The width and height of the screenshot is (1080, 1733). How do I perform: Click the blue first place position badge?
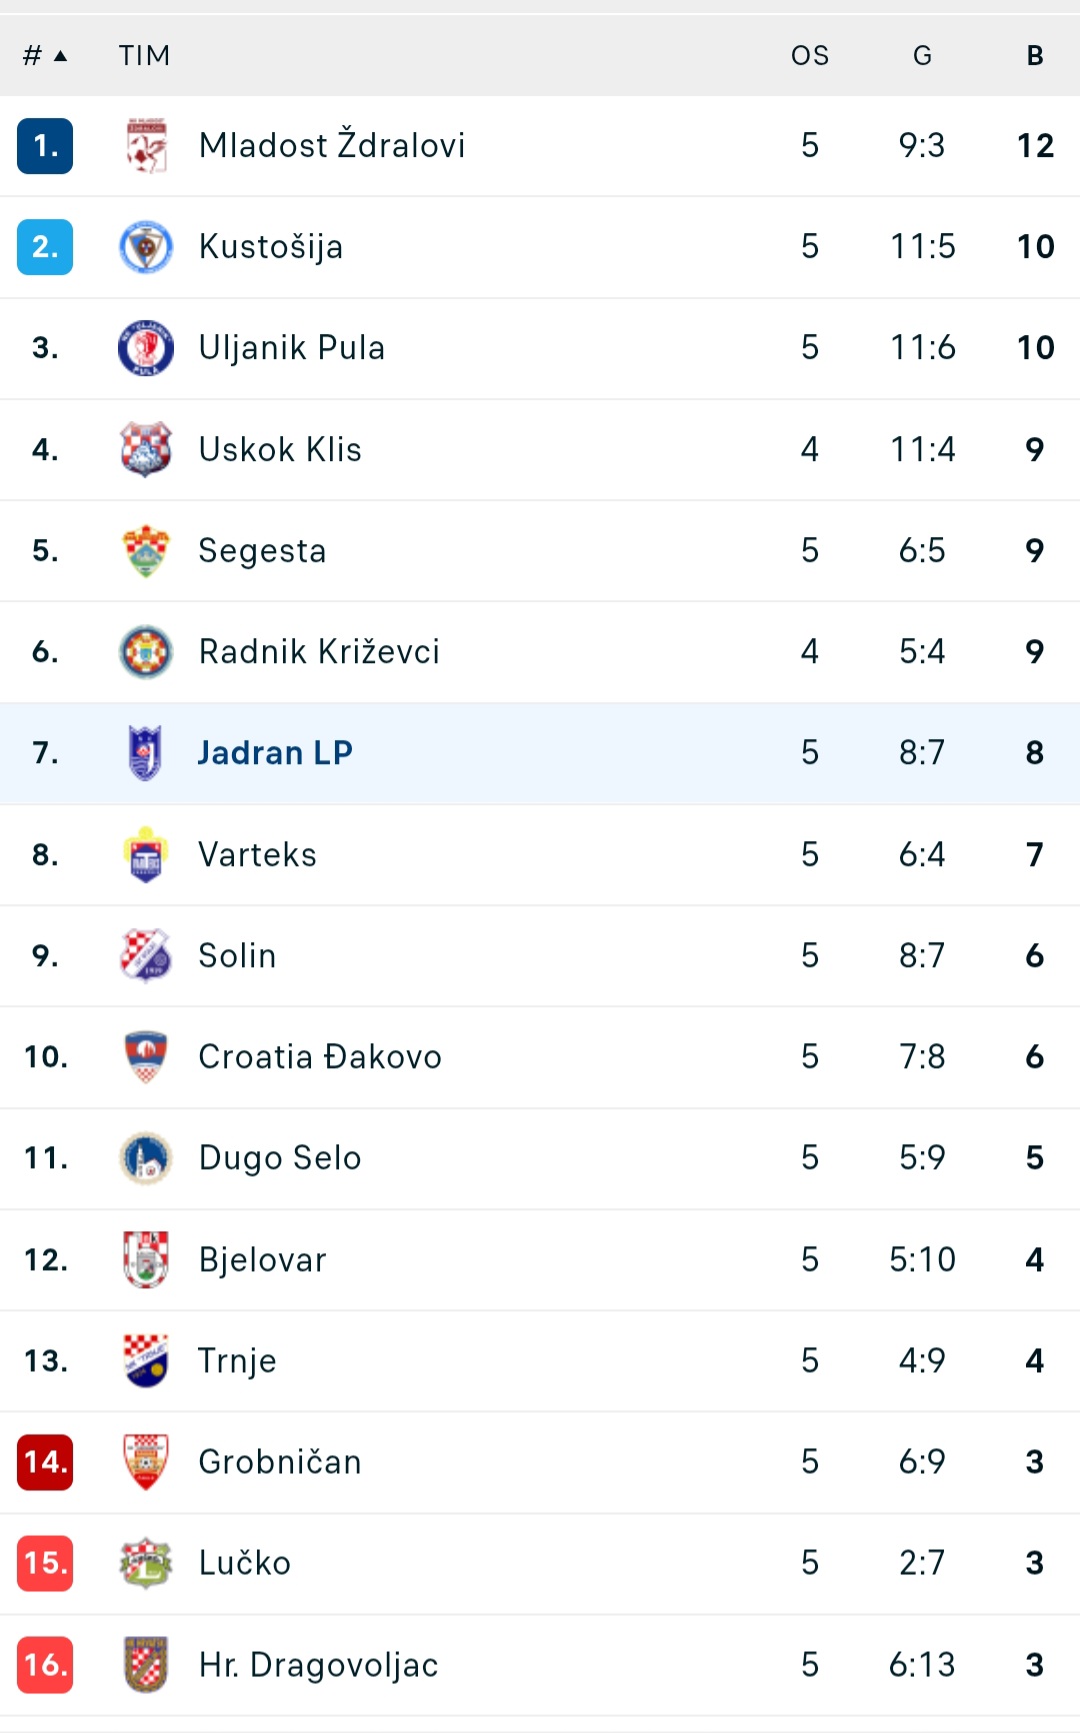click(45, 146)
